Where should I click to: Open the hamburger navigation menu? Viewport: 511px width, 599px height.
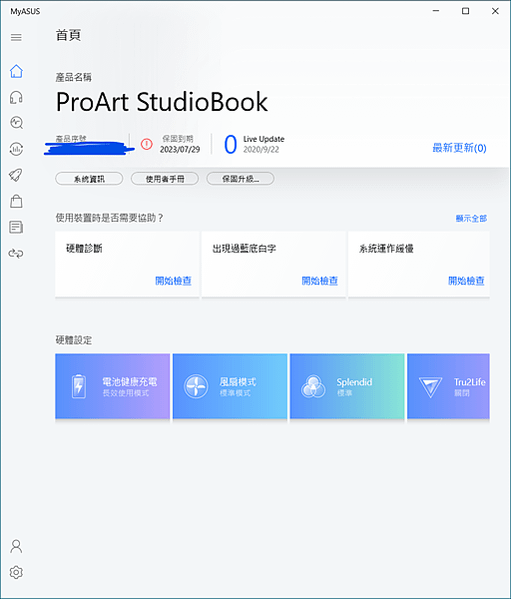coord(16,37)
